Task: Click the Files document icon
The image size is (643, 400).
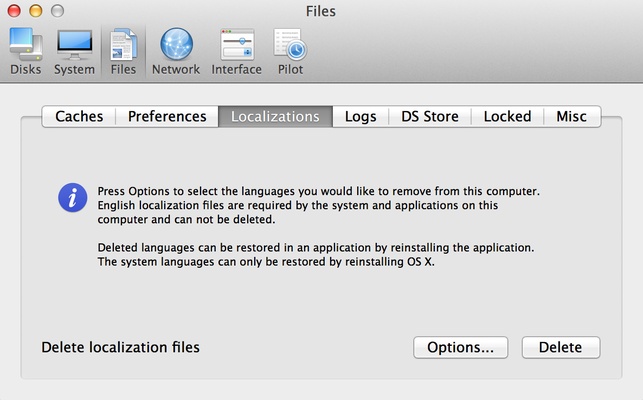Action: pos(123,50)
